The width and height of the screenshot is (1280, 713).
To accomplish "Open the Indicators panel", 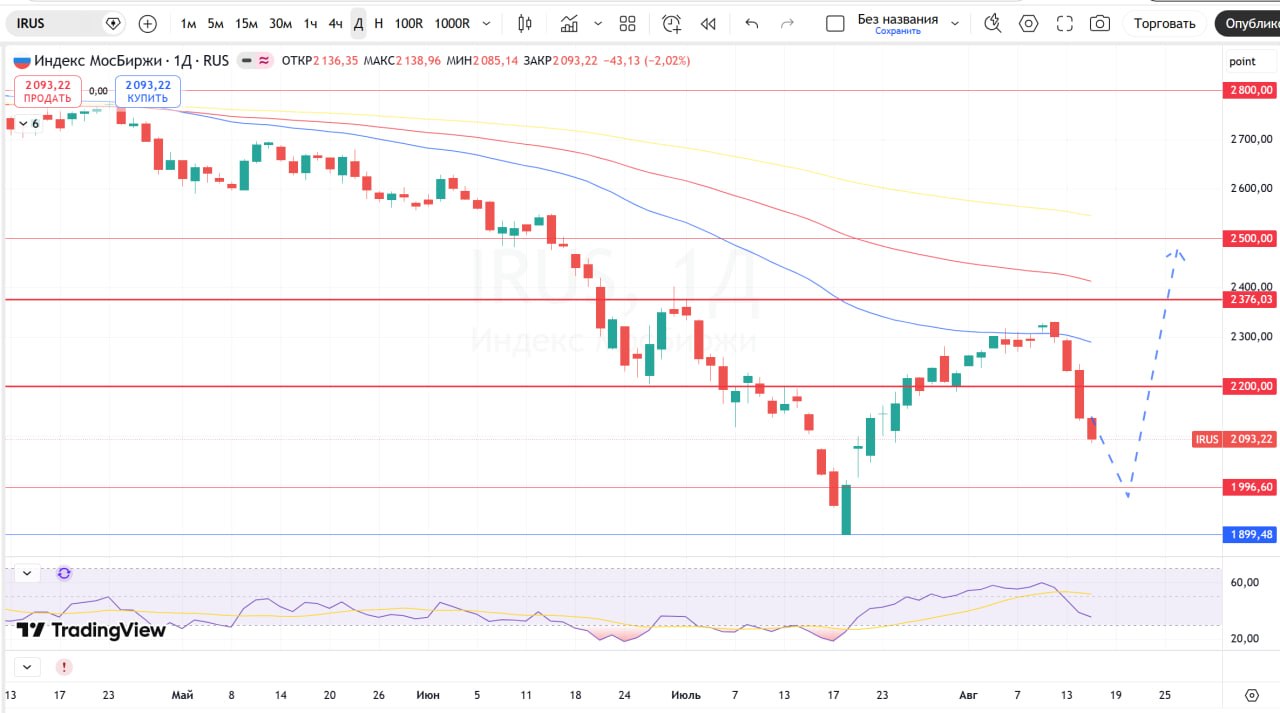I will click(569, 23).
